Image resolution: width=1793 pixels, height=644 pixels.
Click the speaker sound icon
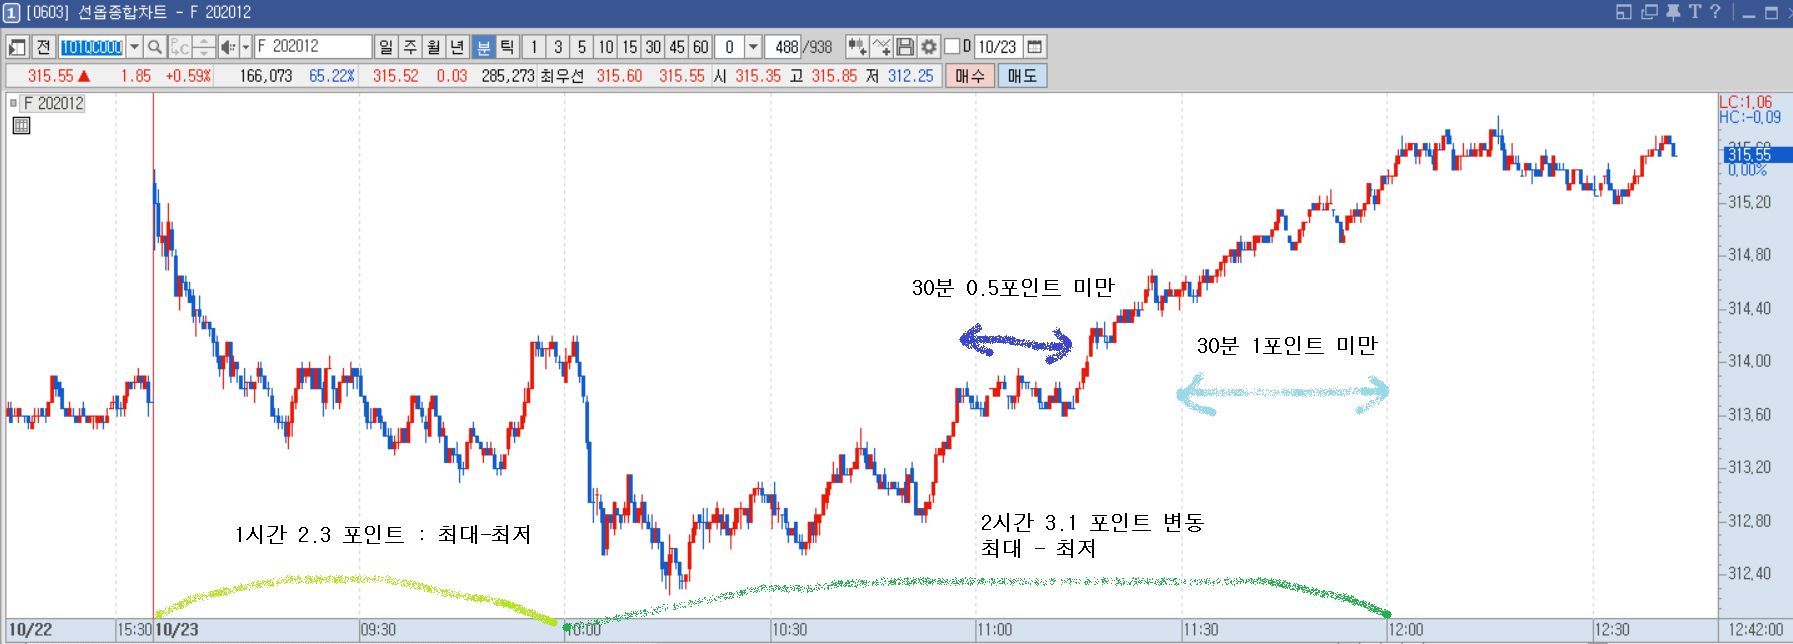(x=228, y=47)
